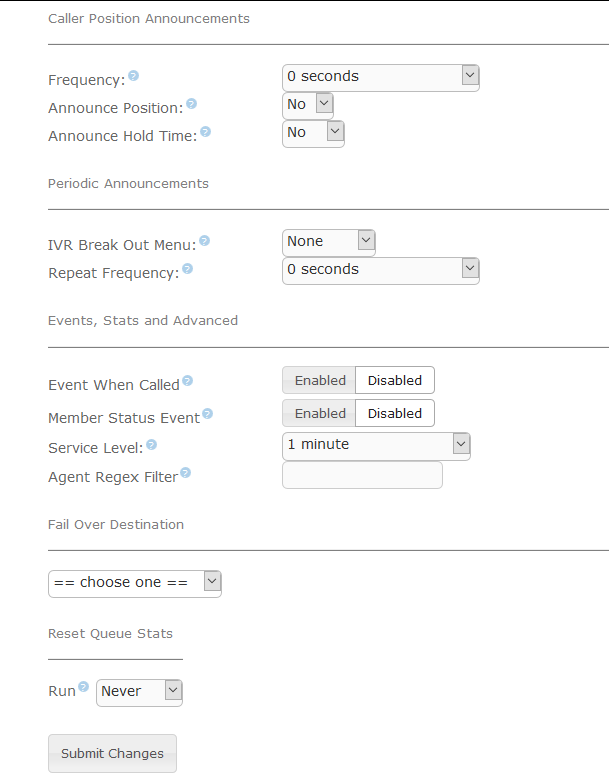
Task: Show help for Run reset option
Action: (x=84, y=686)
